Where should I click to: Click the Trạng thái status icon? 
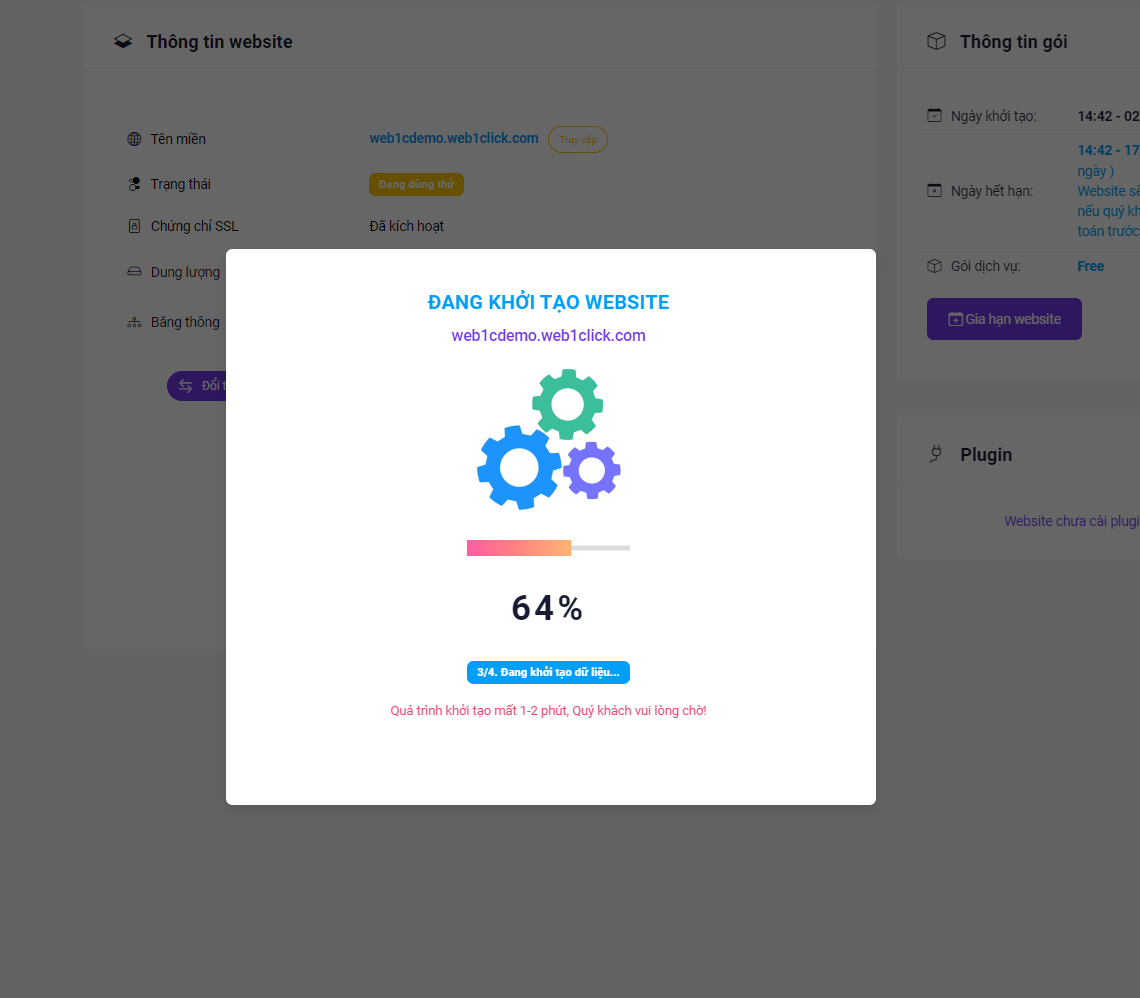(135, 184)
